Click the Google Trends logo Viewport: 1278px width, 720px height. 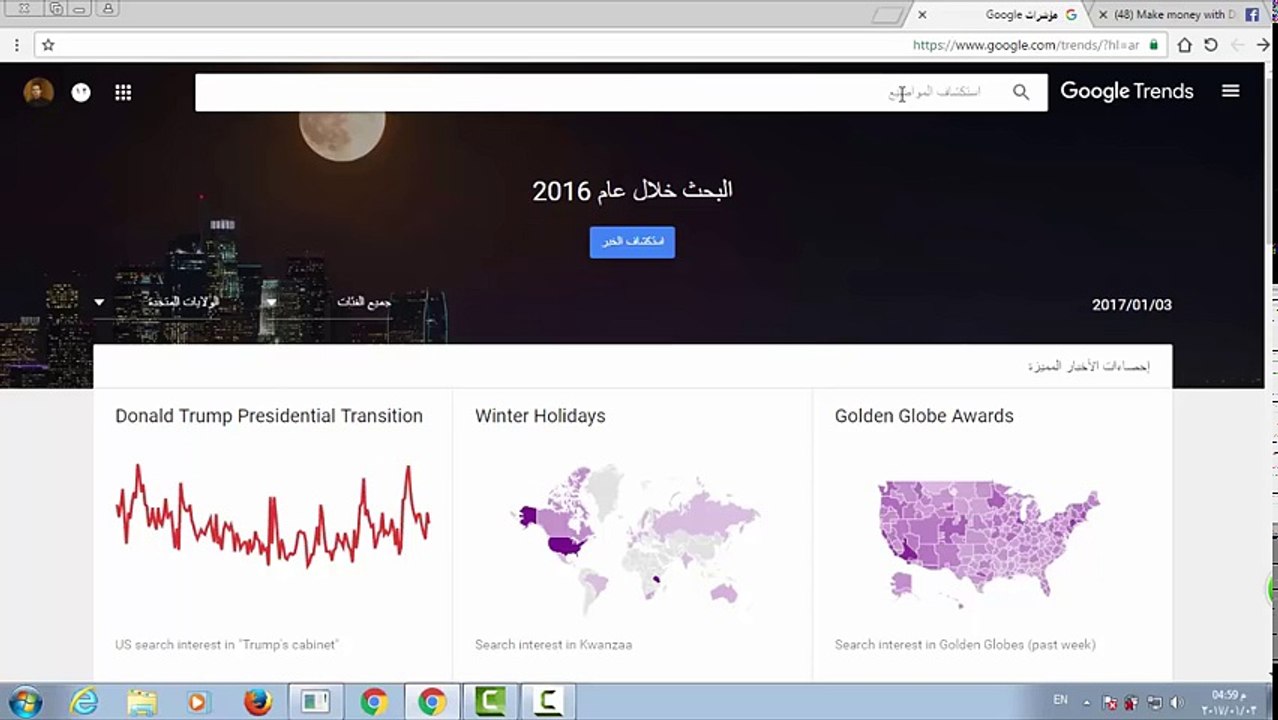click(1126, 91)
